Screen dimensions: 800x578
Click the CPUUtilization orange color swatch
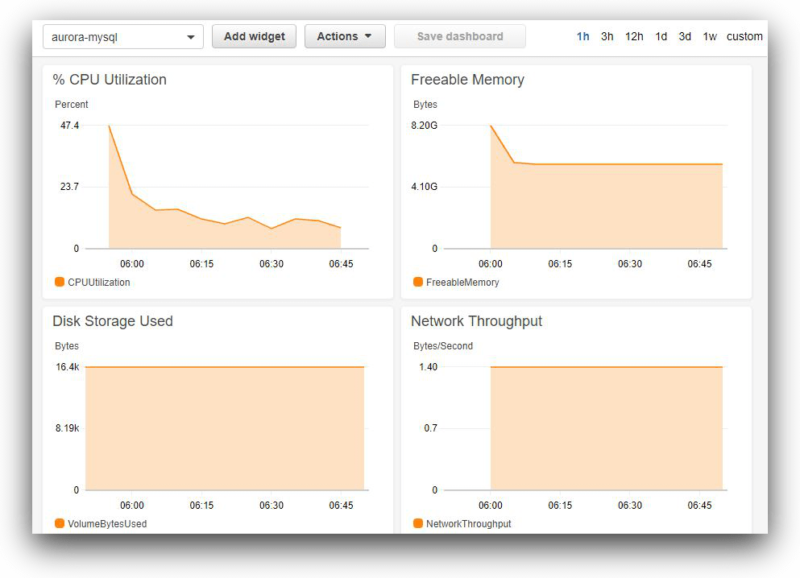click(x=60, y=283)
